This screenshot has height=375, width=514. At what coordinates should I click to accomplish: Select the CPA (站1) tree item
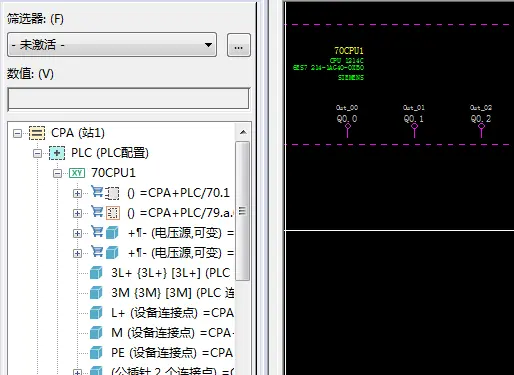click(78, 133)
